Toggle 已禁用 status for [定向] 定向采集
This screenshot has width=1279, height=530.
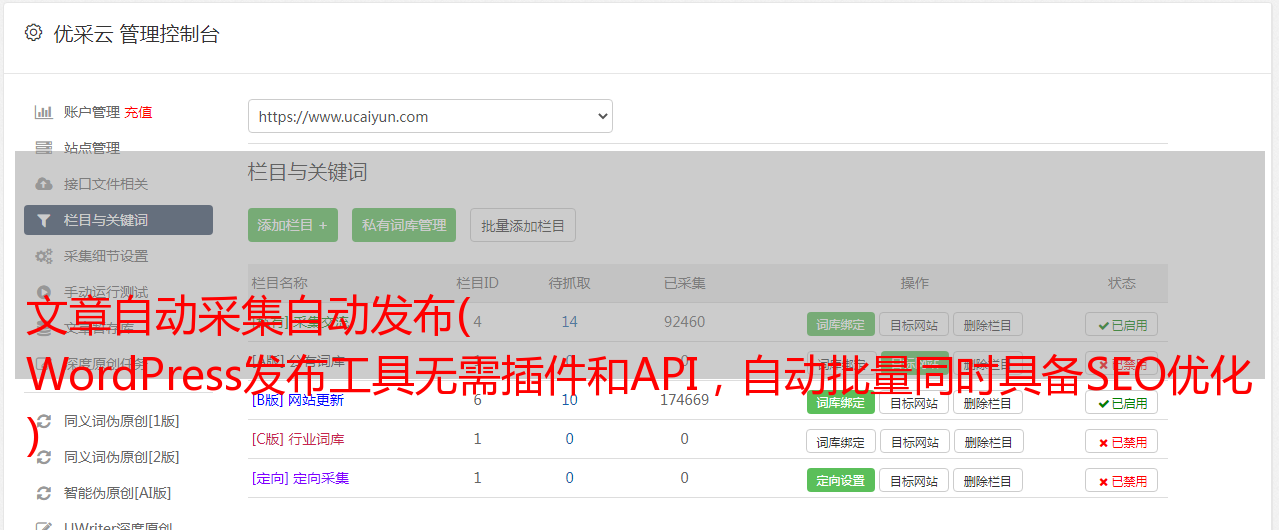pyautogui.click(x=1121, y=480)
